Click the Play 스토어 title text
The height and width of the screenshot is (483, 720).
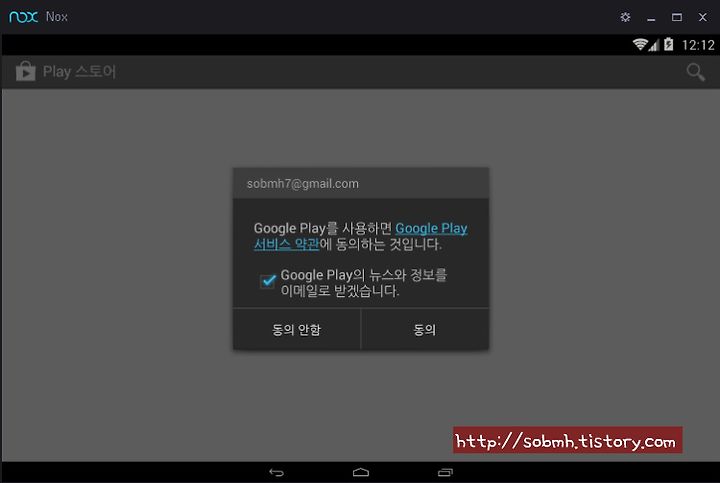pos(79,72)
